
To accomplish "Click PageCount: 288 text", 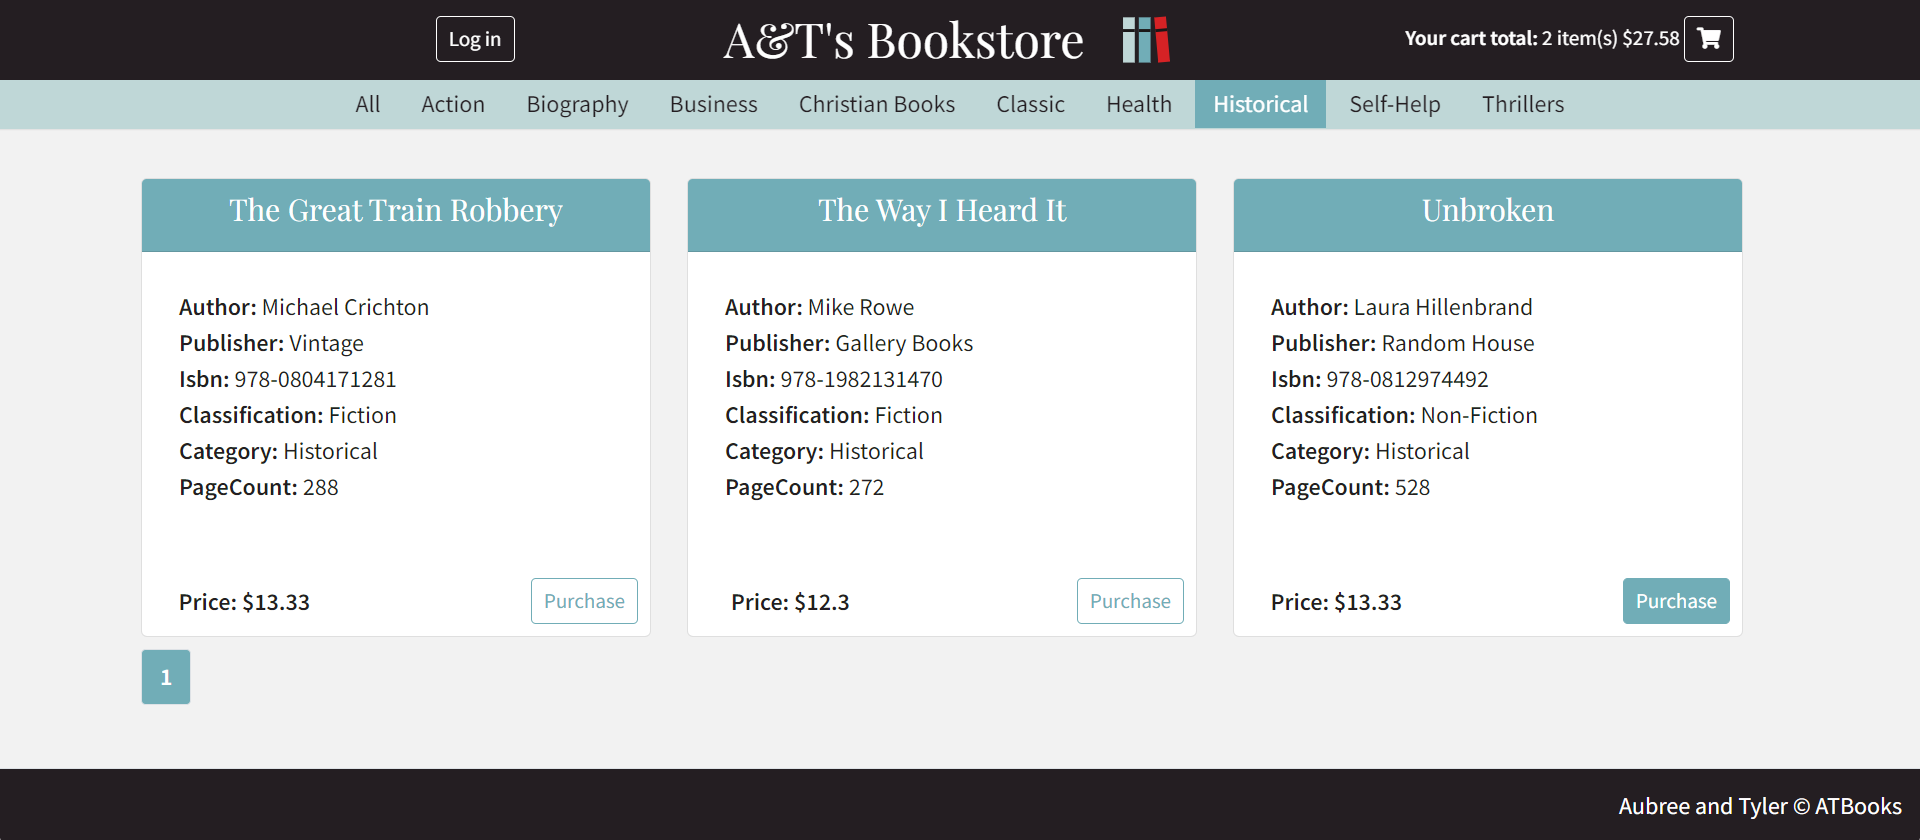I will [259, 487].
